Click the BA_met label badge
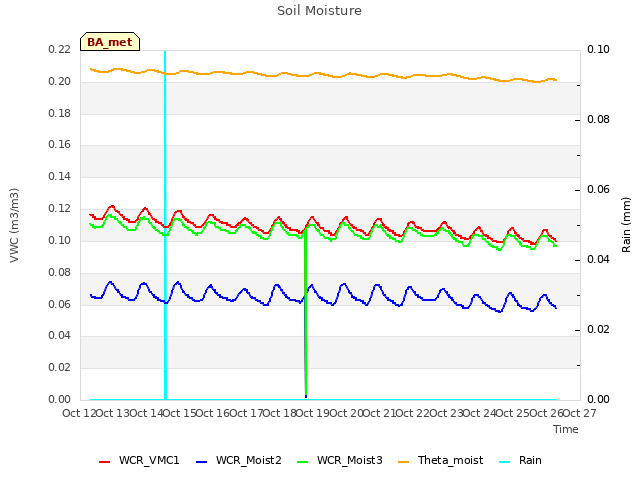The width and height of the screenshot is (640, 480). pyautogui.click(x=110, y=42)
